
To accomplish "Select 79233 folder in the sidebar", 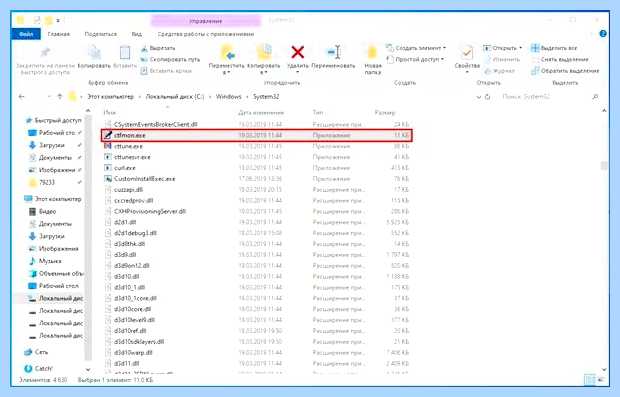I will tap(47, 182).
